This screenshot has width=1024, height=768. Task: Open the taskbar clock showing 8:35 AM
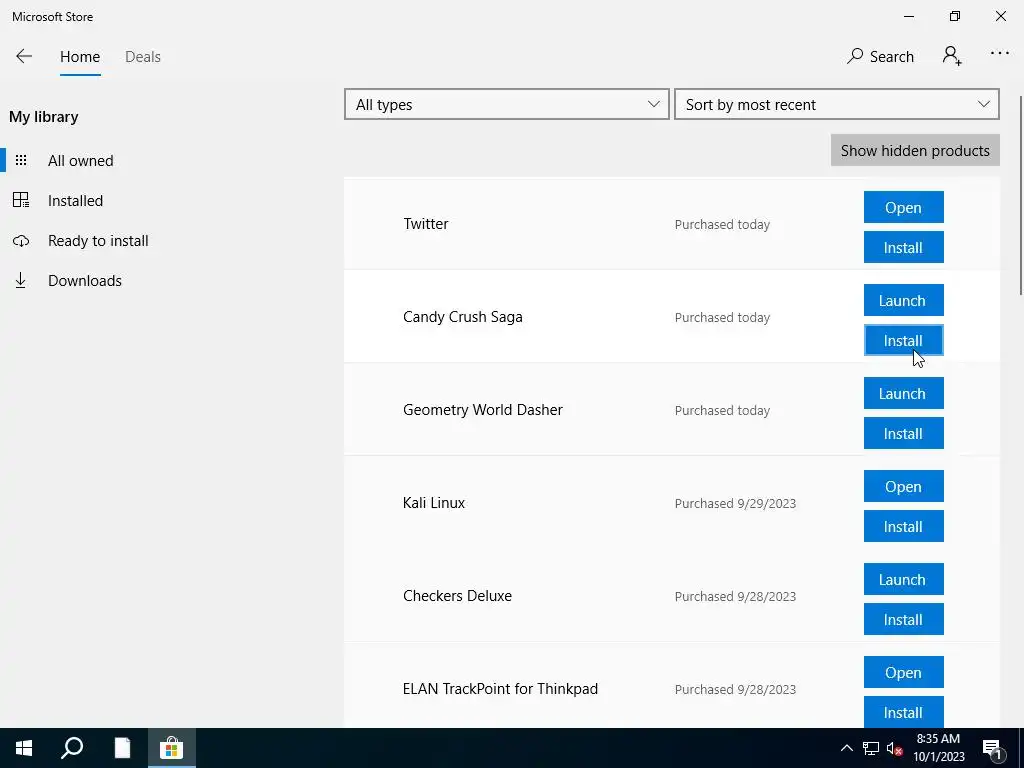coord(938,748)
